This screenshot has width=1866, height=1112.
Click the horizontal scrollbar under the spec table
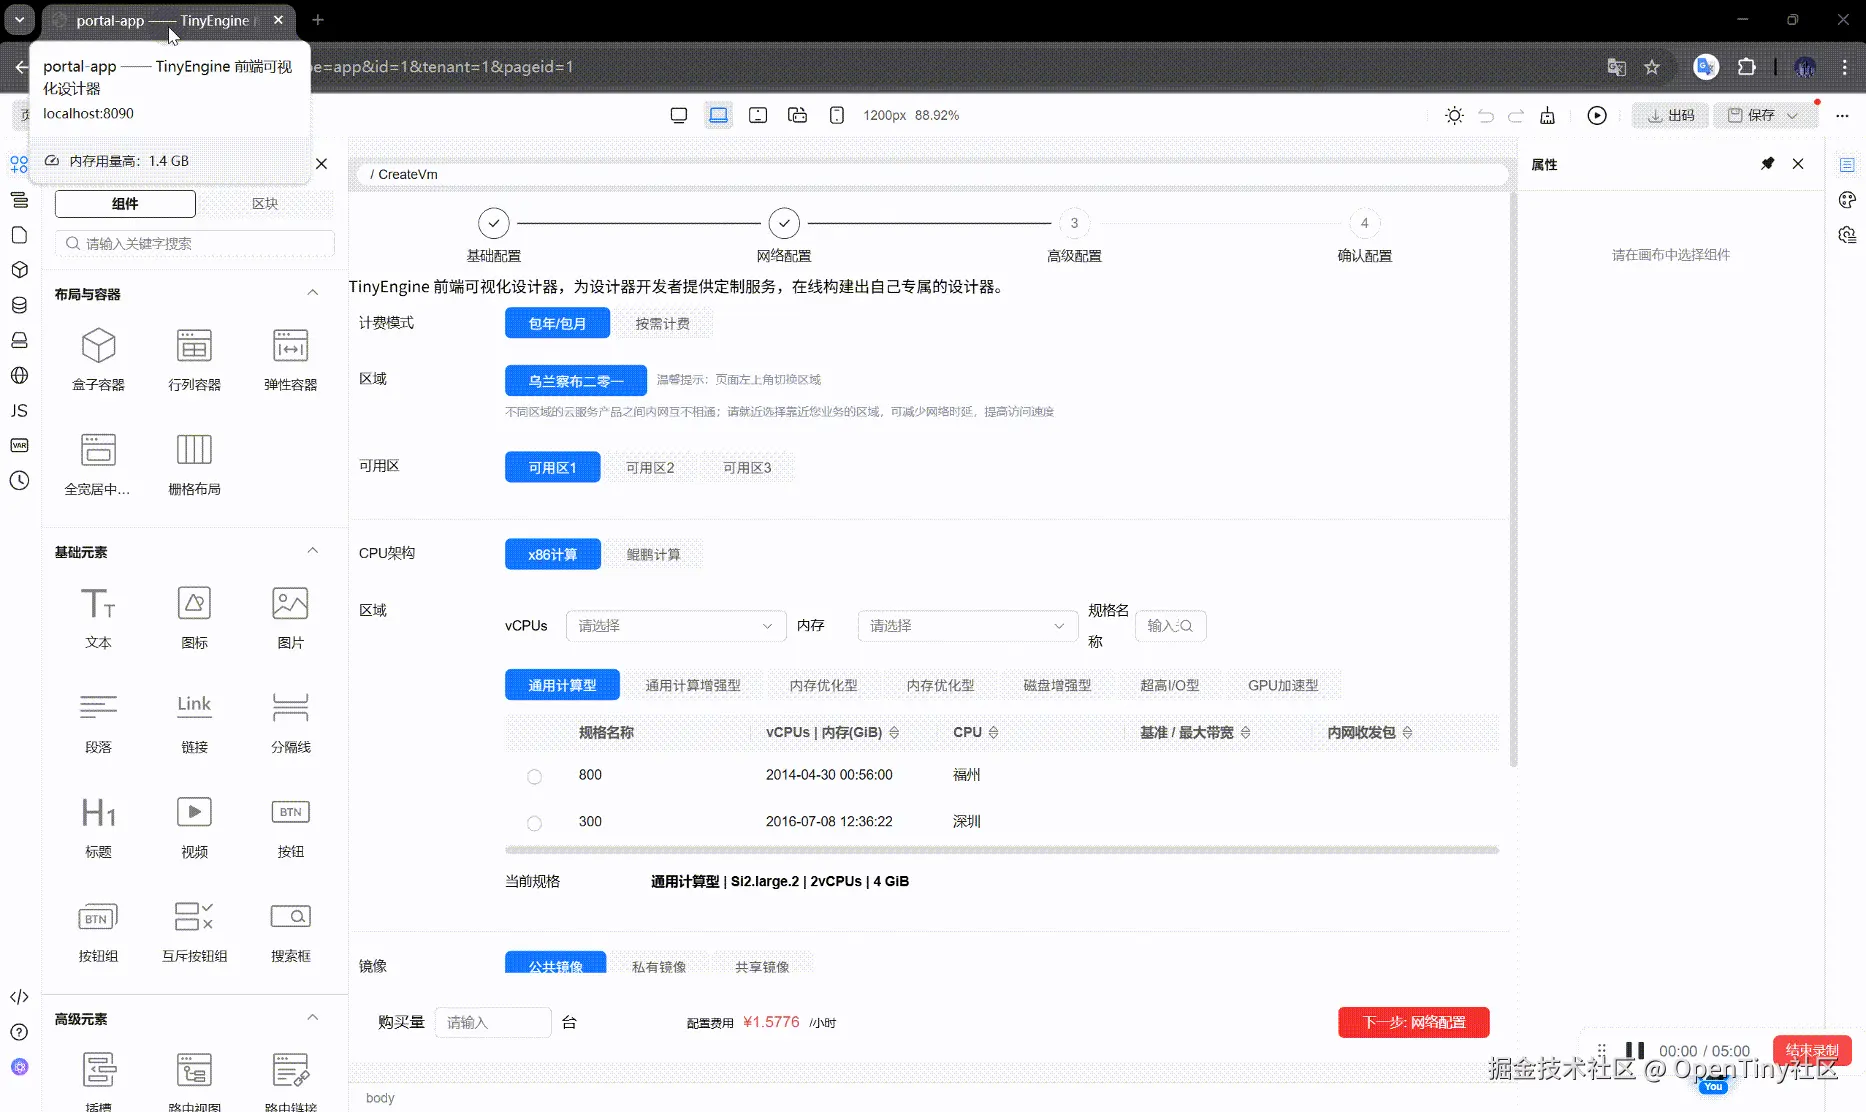pyautogui.click(x=1001, y=850)
